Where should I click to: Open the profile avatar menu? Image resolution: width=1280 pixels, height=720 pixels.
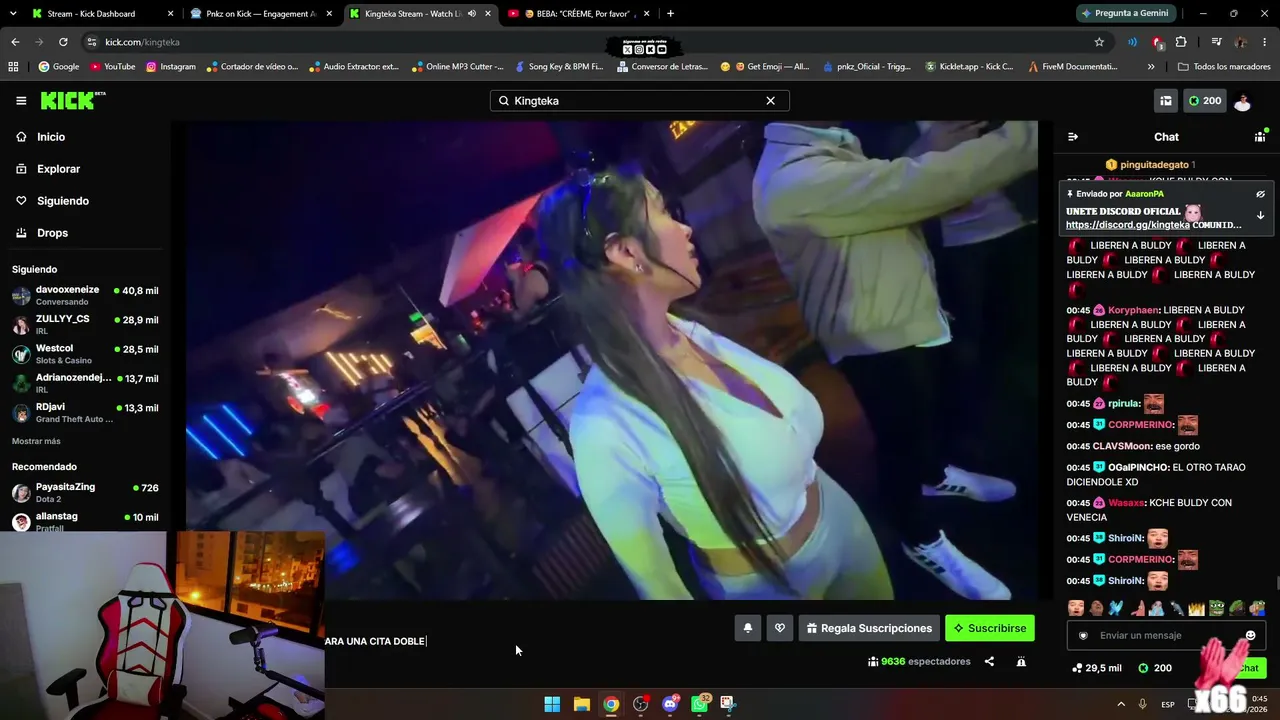coord(1243,101)
